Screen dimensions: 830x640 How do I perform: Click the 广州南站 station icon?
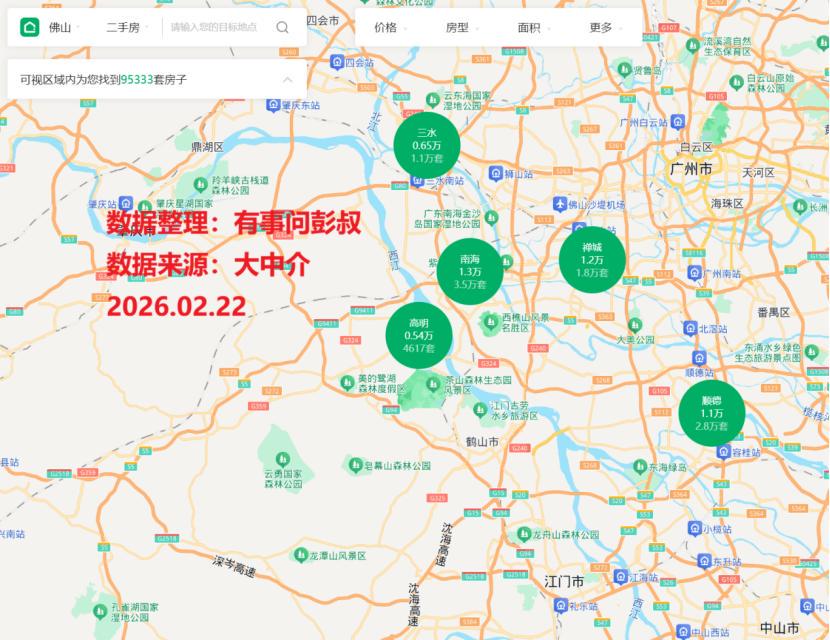pyautogui.click(x=694, y=272)
